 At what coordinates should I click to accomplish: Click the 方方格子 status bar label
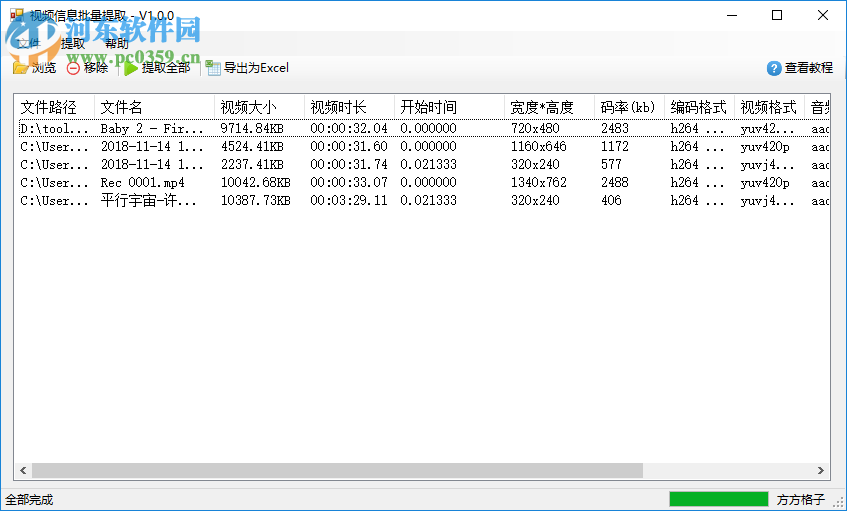pos(801,500)
